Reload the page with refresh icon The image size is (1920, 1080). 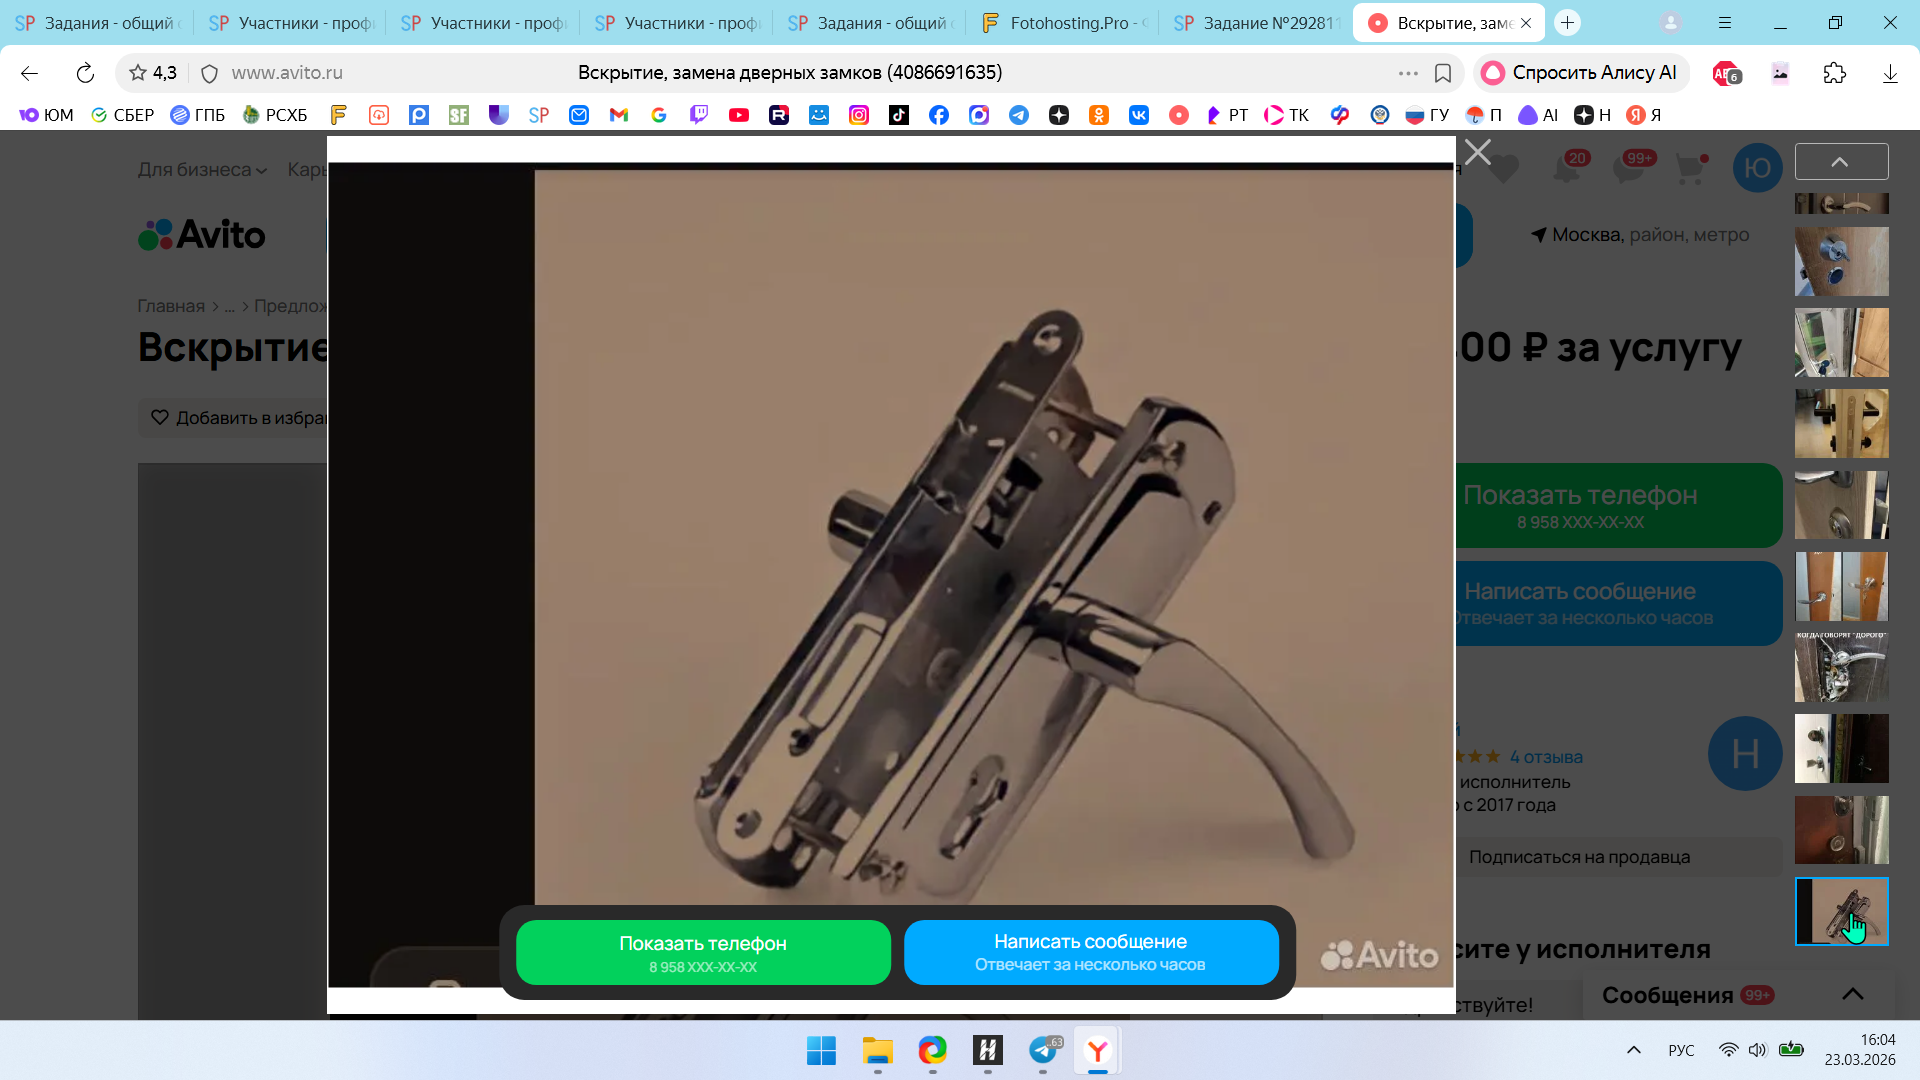pos(85,73)
